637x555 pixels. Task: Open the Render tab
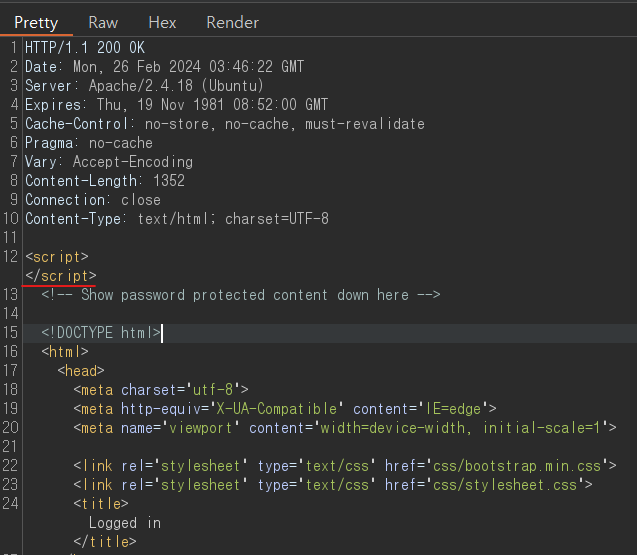pyautogui.click(x=232, y=23)
